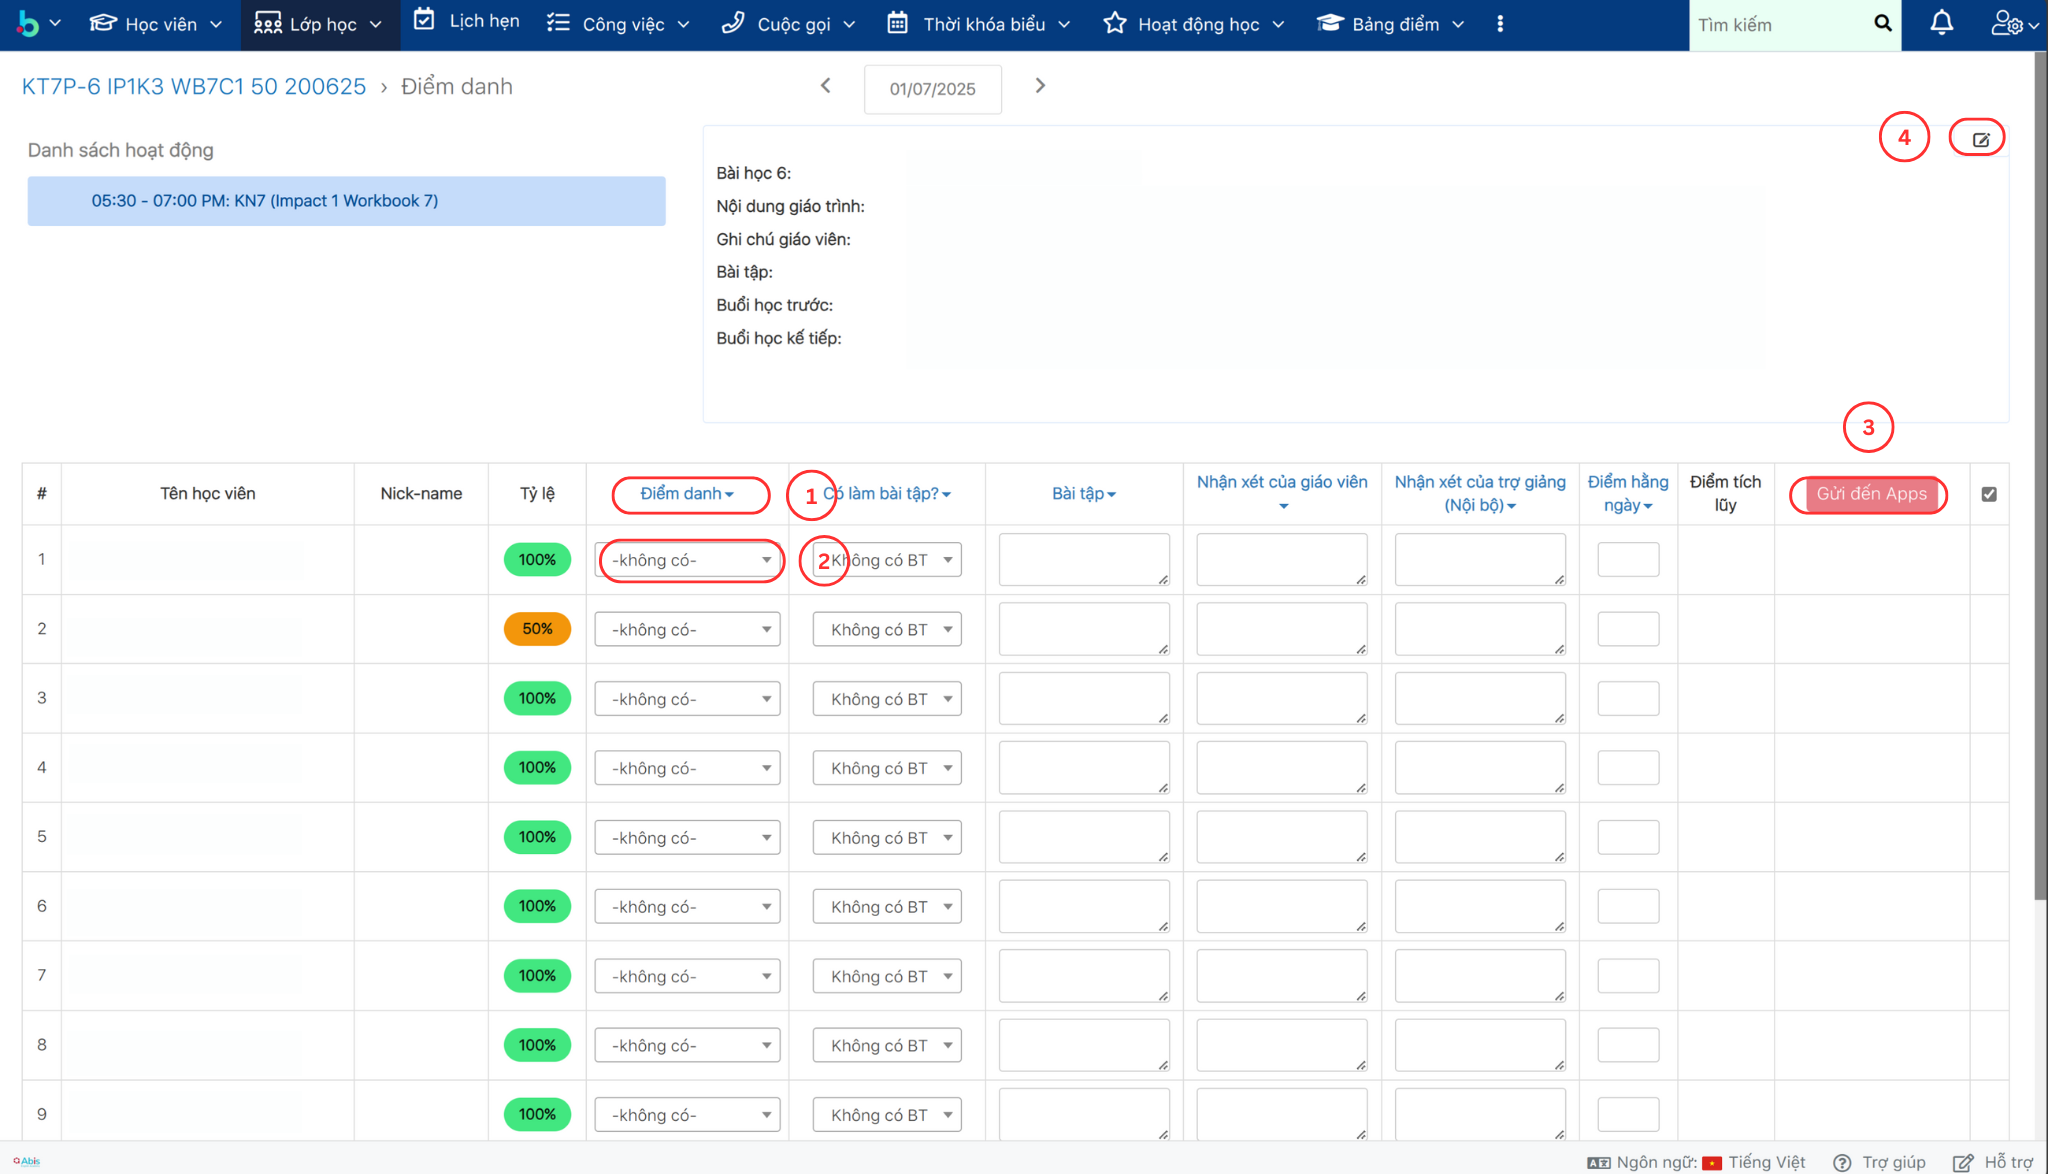Click the Gửi đến Apps button

click(1870, 494)
